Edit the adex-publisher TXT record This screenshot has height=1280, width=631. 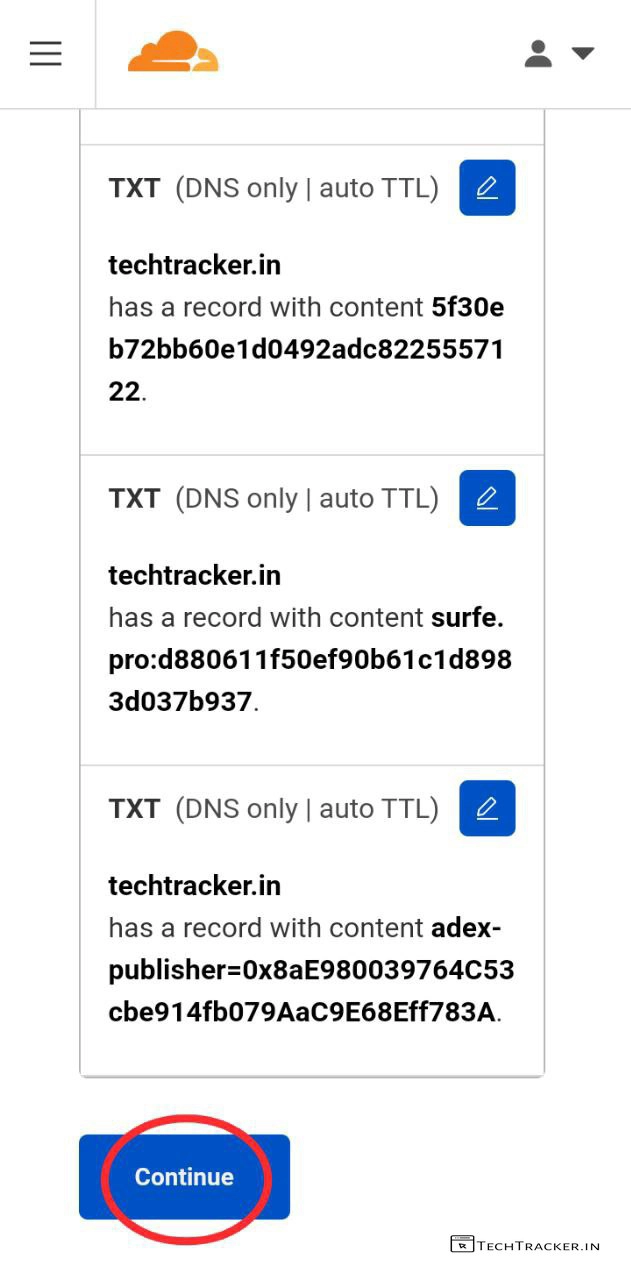pos(487,808)
